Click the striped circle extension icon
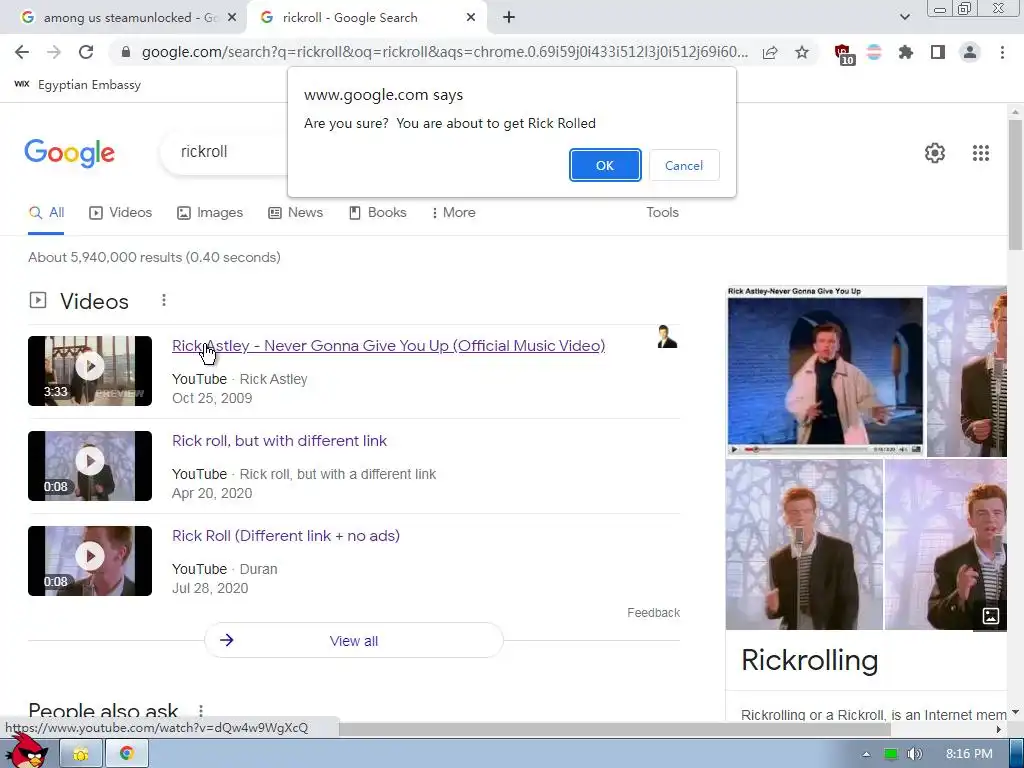Image resolution: width=1024 pixels, height=768 pixels. click(874, 52)
